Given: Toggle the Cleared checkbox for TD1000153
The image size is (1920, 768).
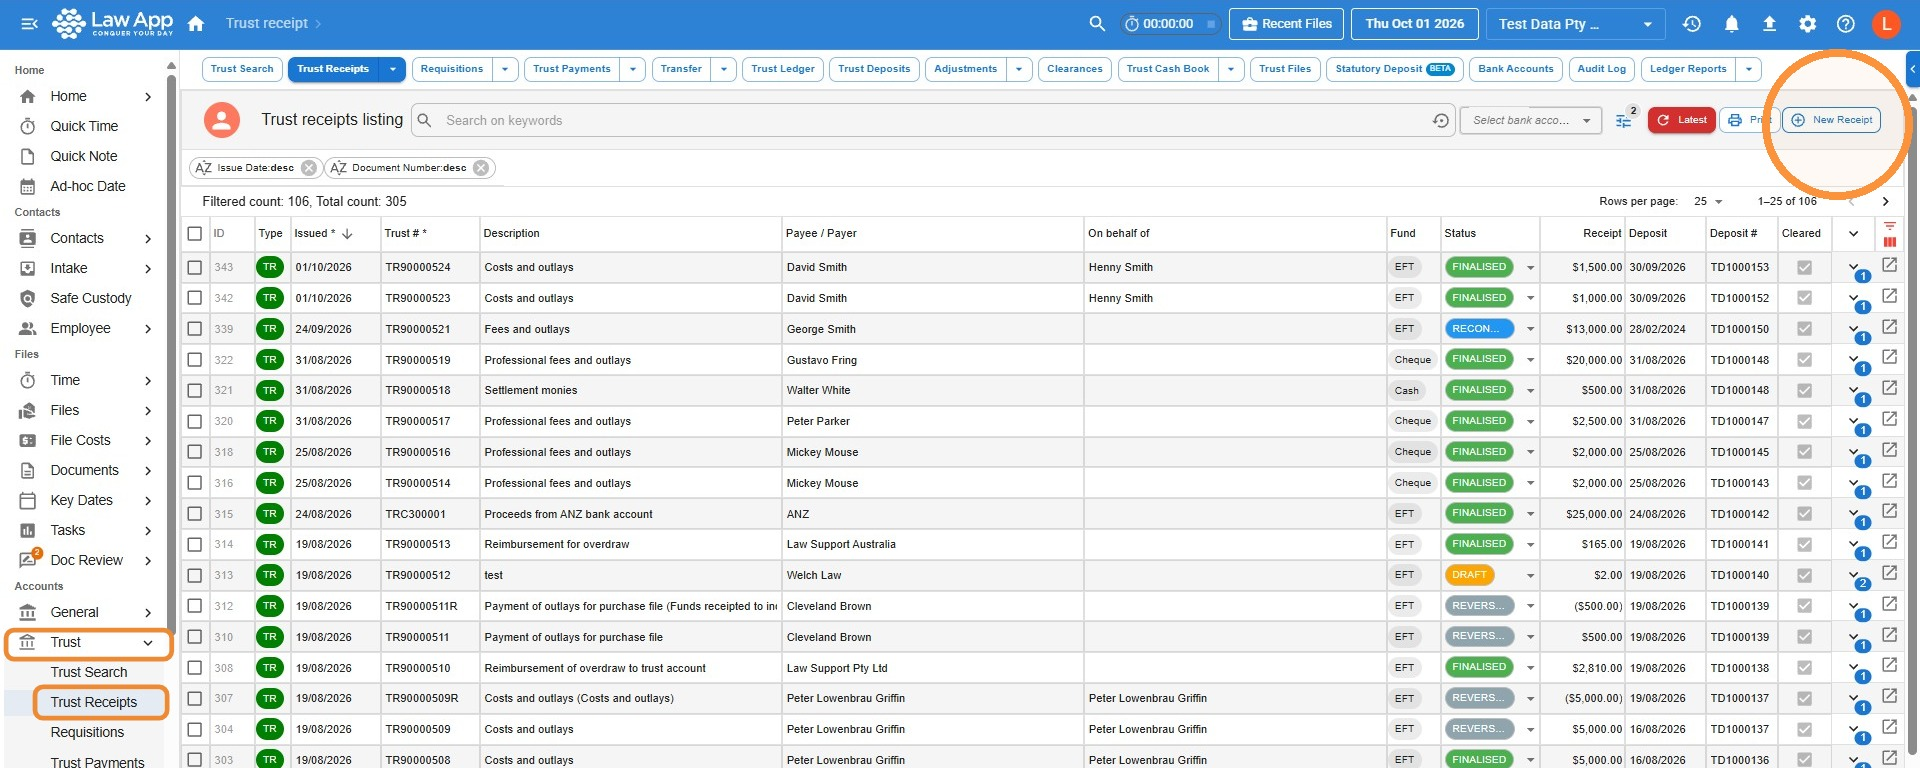Looking at the screenshot, I should (1804, 267).
